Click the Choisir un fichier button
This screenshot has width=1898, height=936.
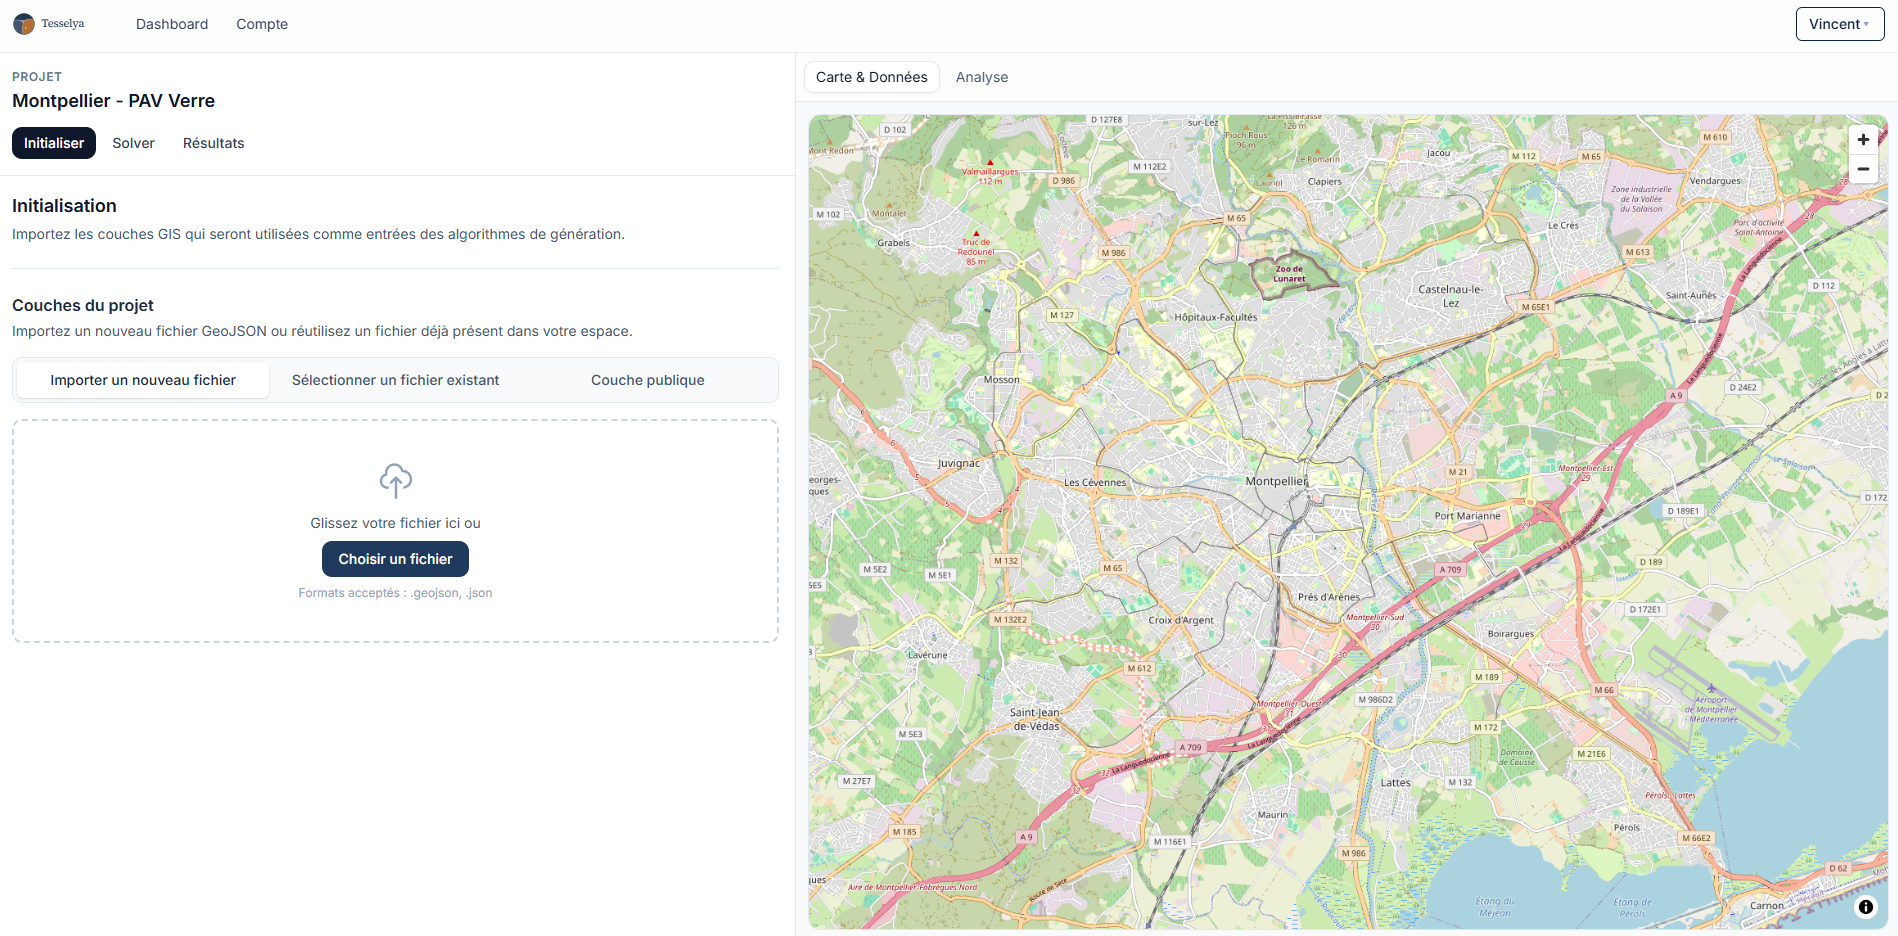(395, 559)
